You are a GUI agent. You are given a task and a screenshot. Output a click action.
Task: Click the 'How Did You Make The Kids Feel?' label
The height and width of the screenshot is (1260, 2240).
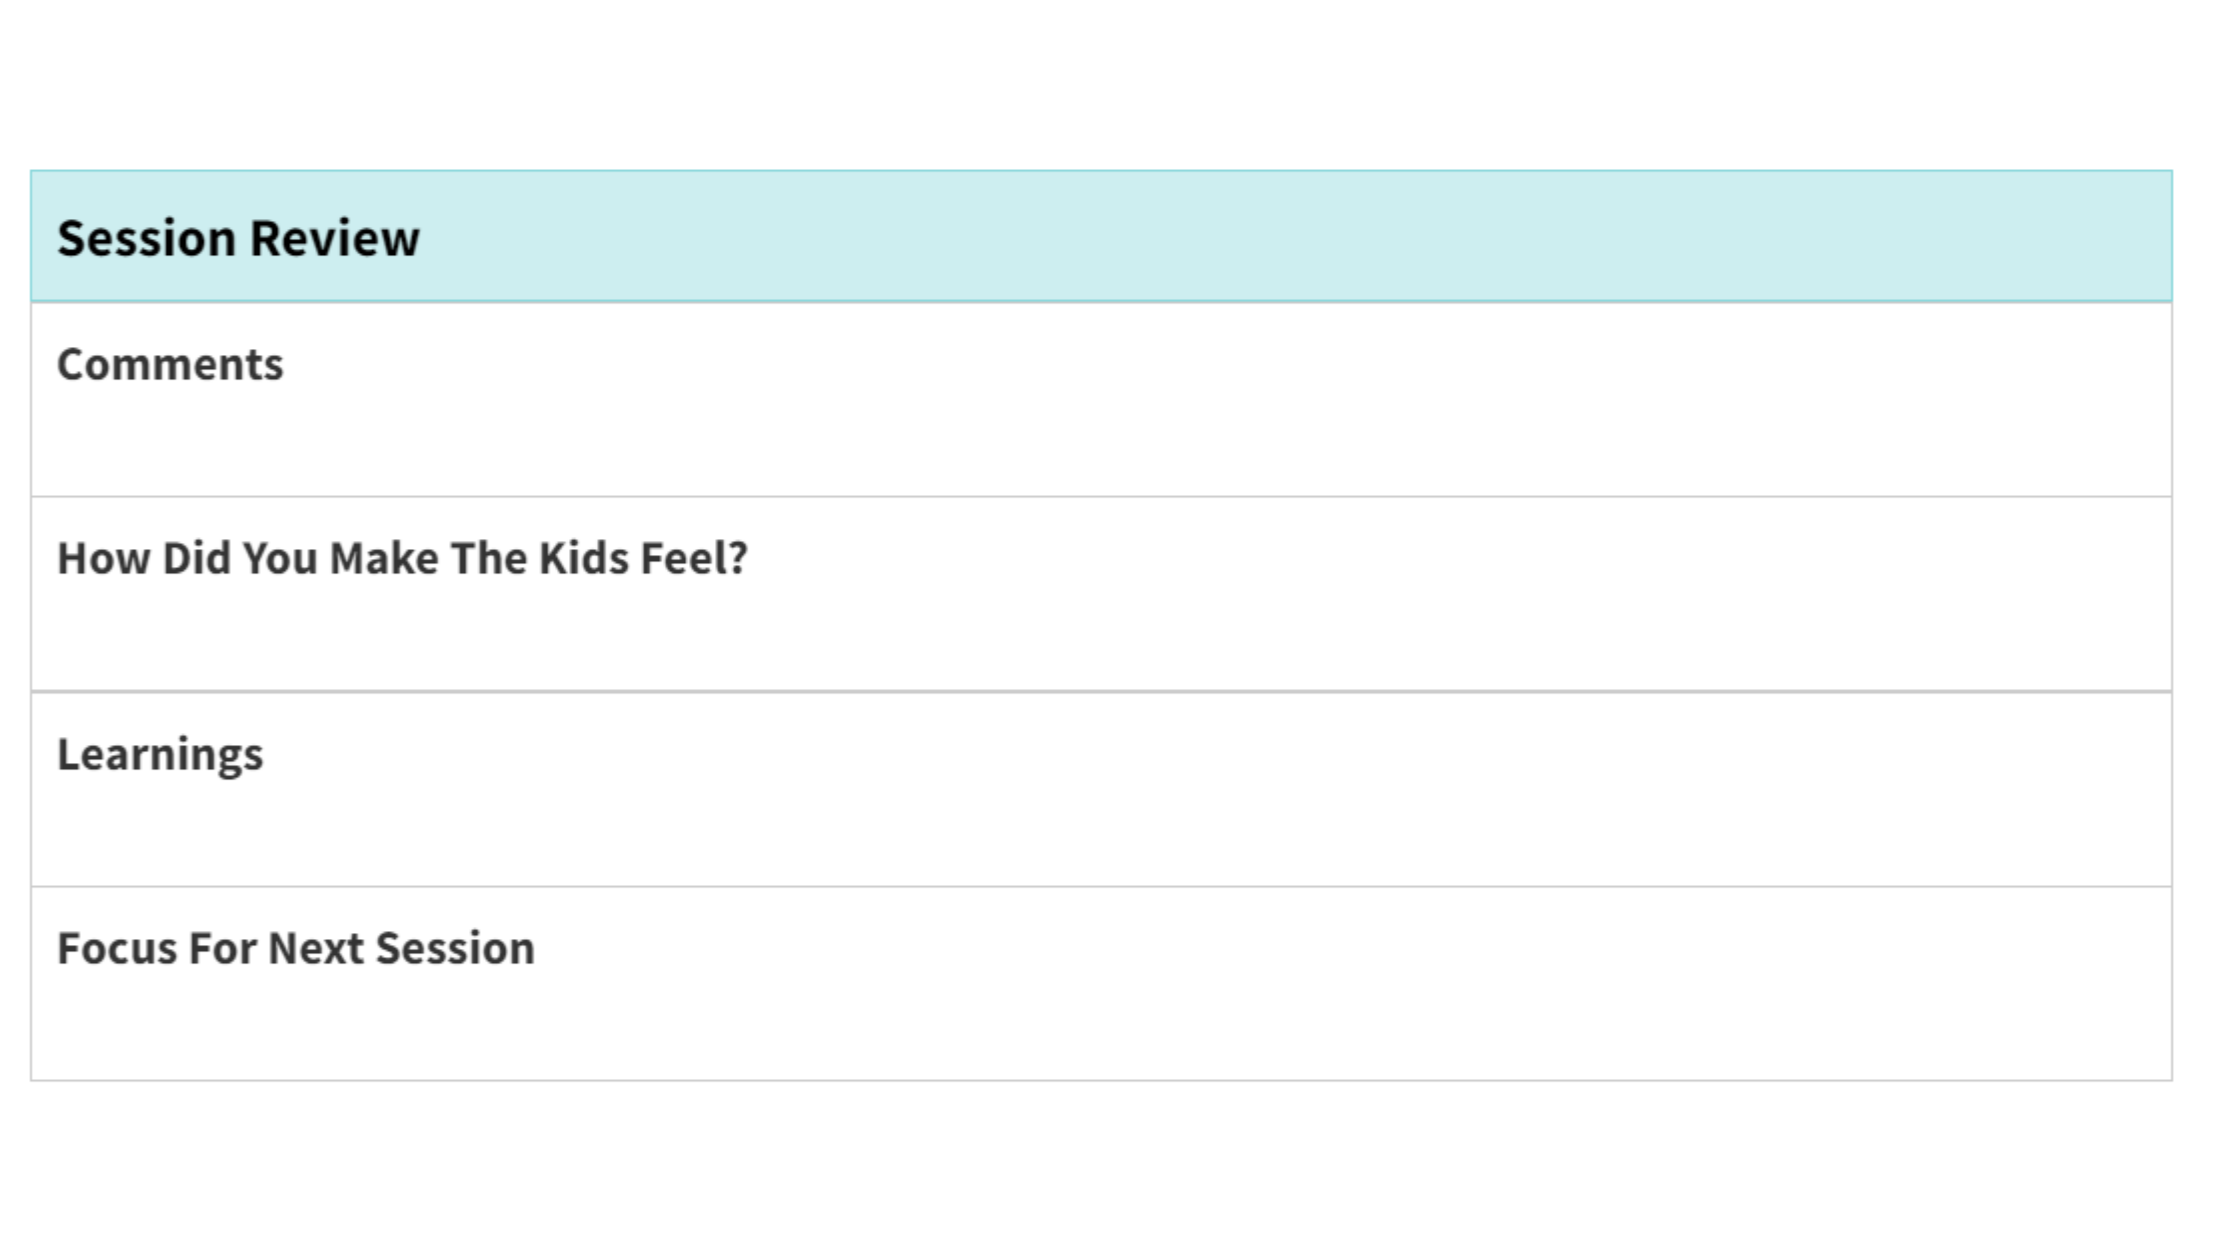click(402, 558)
